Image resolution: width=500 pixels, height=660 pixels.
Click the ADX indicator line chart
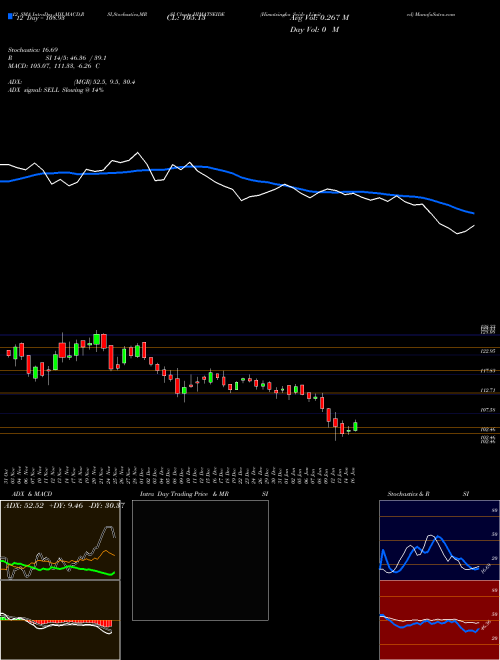[60, 540]
